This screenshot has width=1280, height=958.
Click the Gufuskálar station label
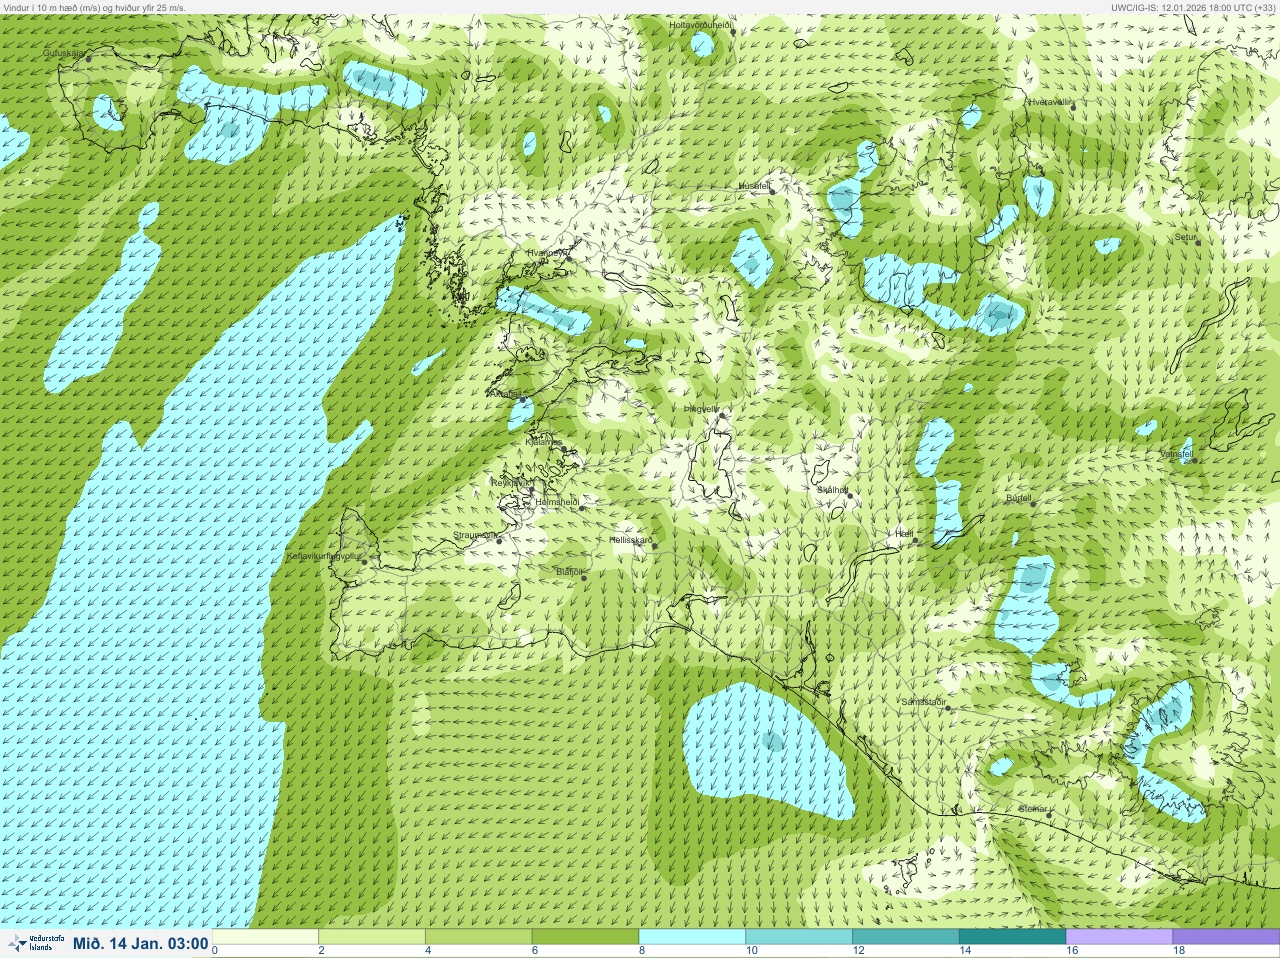coord(63,52)
